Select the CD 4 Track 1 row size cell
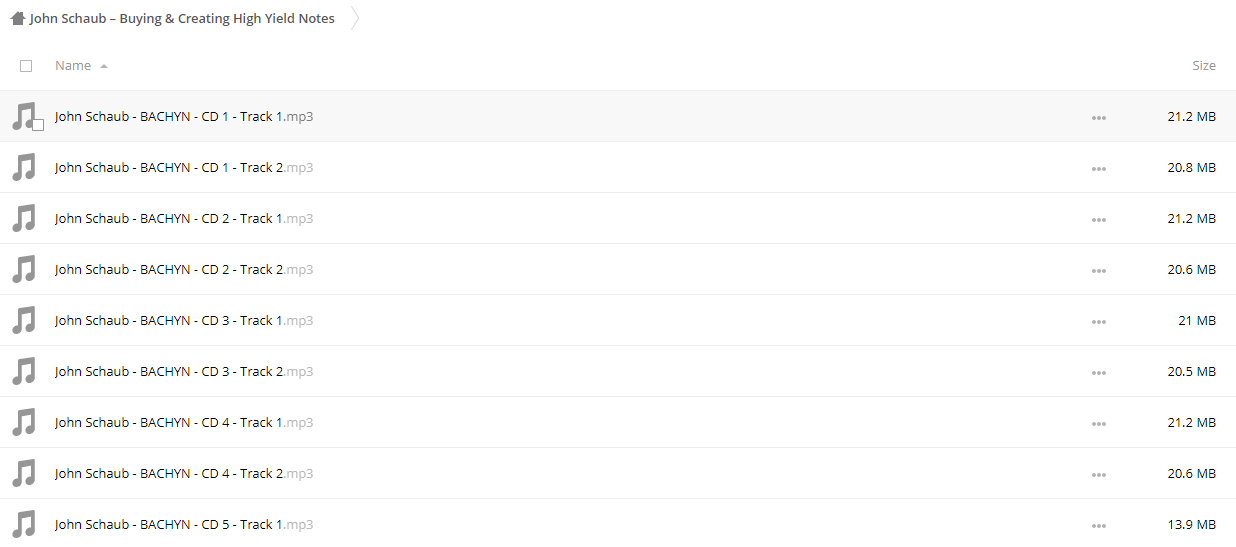Screen dimensions: 1236x547 point(1192,422)
